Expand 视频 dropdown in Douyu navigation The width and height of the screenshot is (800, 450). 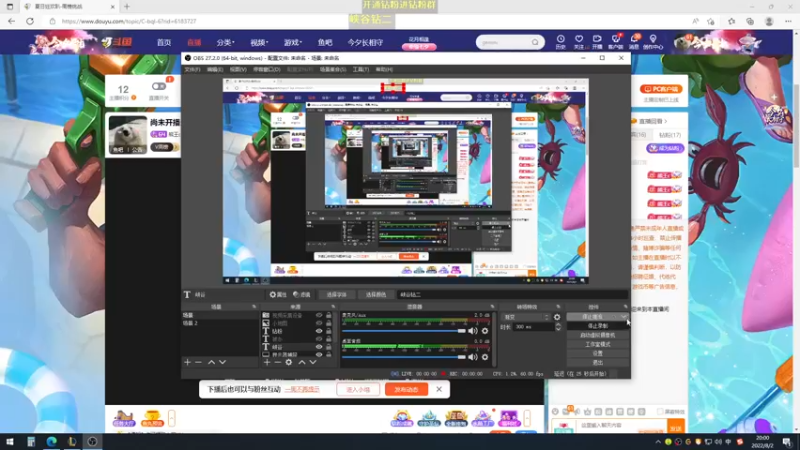(259, 42)
